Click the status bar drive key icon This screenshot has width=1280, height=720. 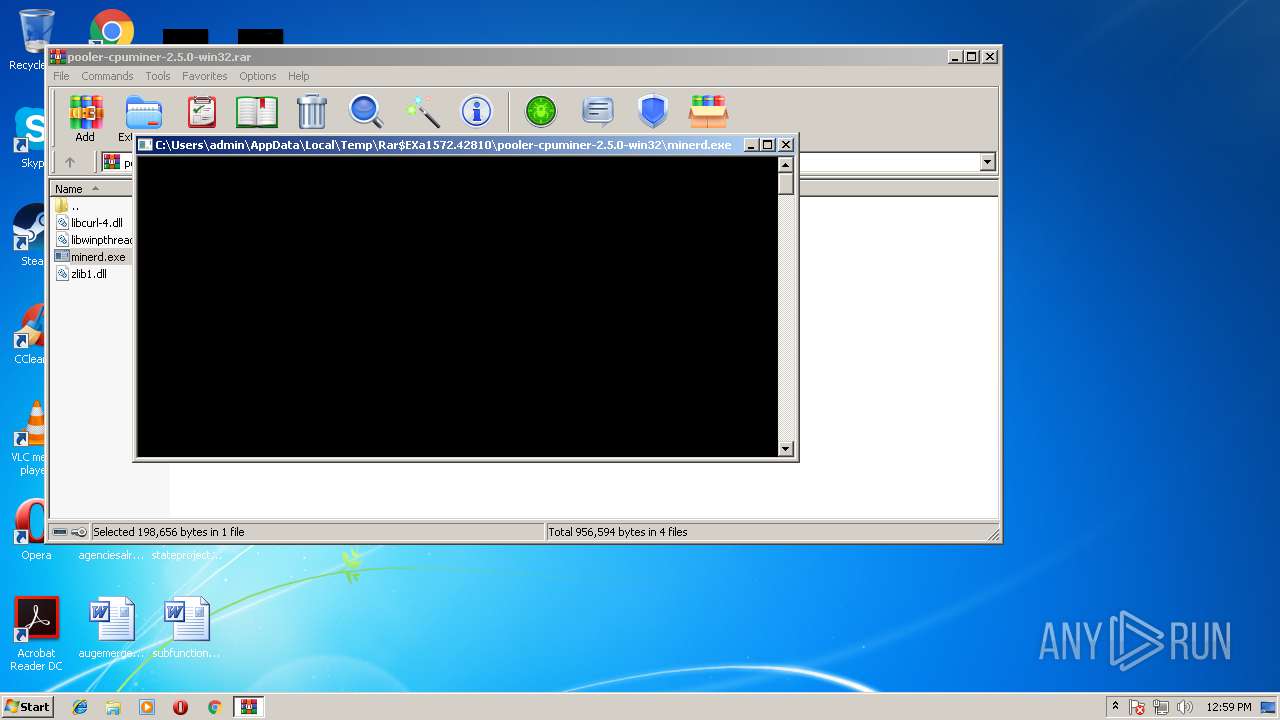70,532
